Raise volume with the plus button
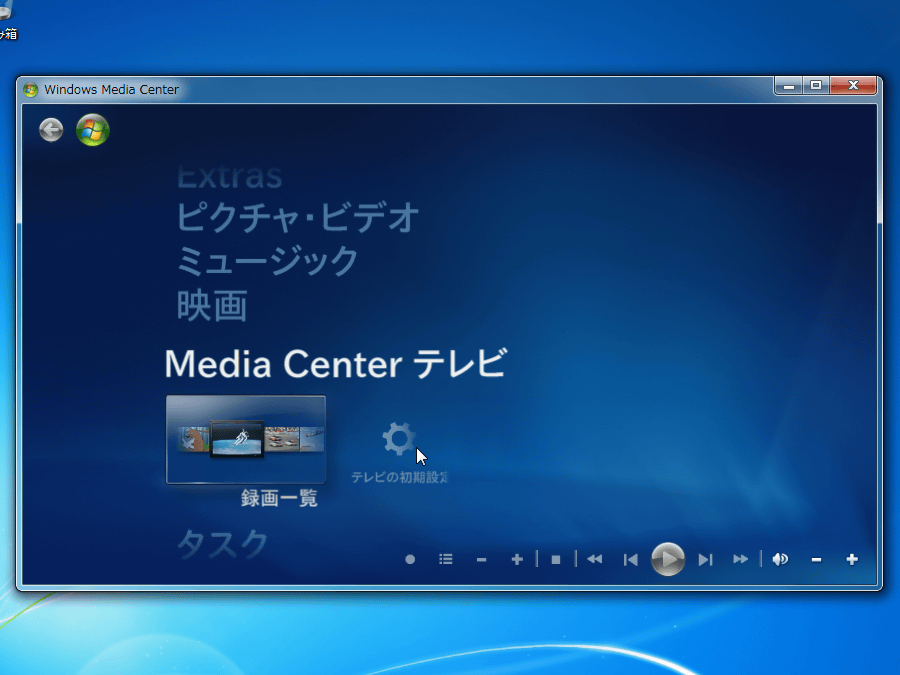This screenshot has height=675, width=900. [x=852, y=560]
